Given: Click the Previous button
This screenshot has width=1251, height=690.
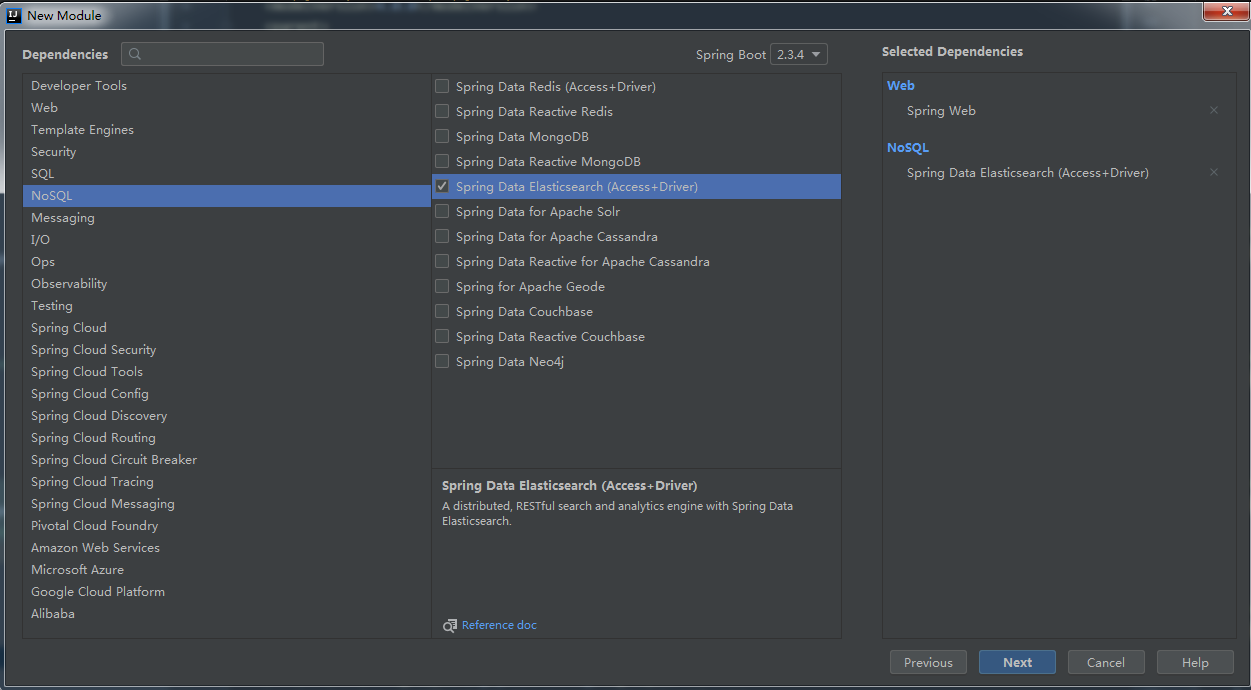Looking at the screenshot, I should (928, 662).
